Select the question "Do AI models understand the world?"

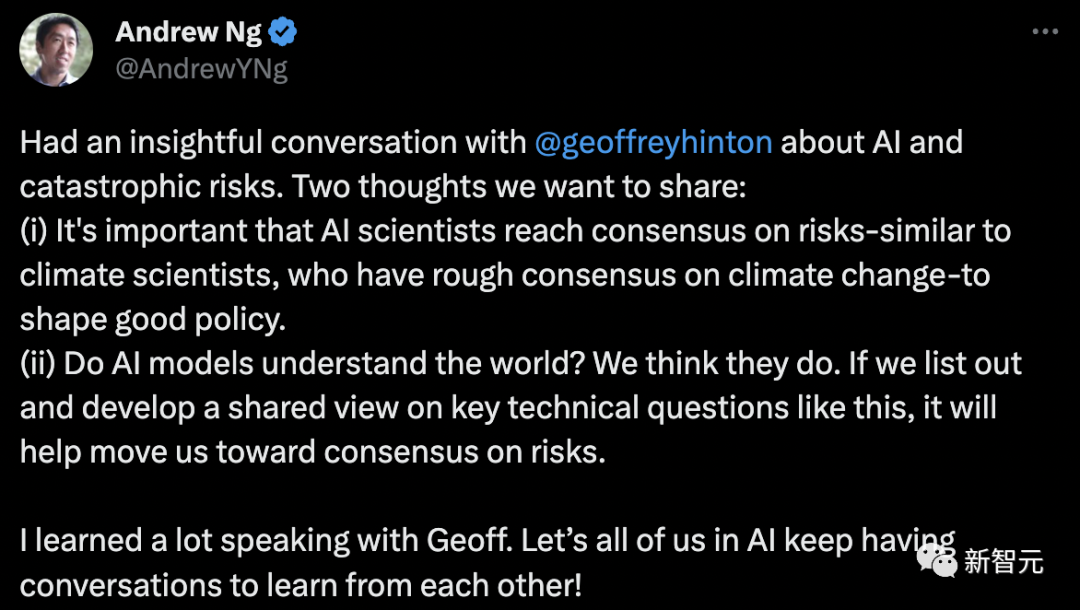[x=324, y=362]
